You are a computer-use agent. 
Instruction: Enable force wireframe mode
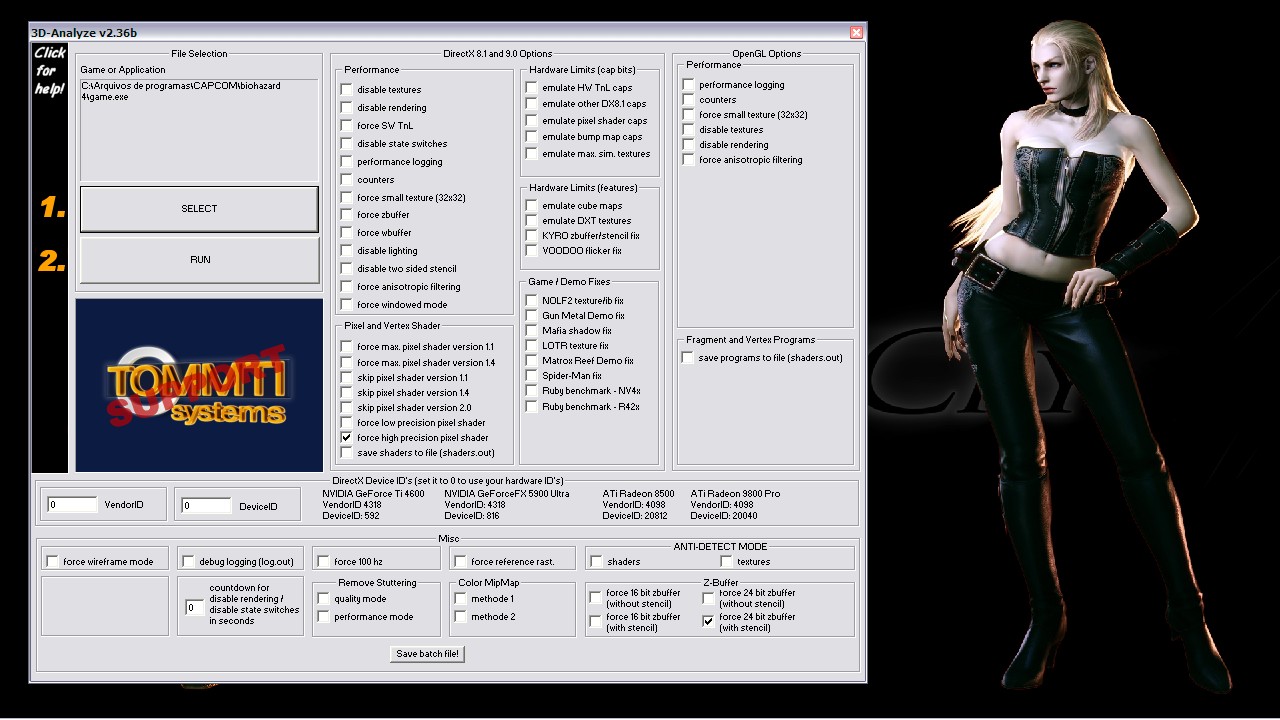[x=53, y=562]
